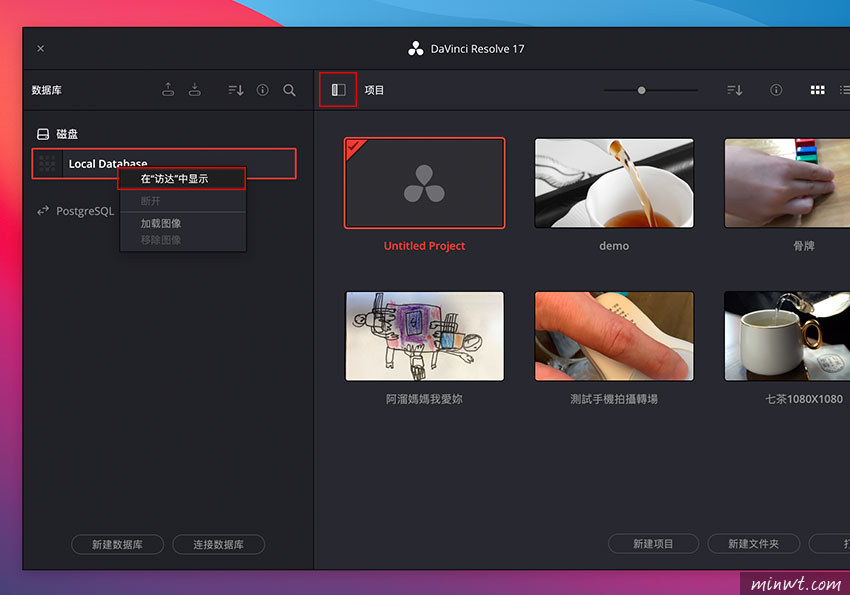Click the database restore (download) icon
This screenshot has height=595, width=850.
click(195, 89)
